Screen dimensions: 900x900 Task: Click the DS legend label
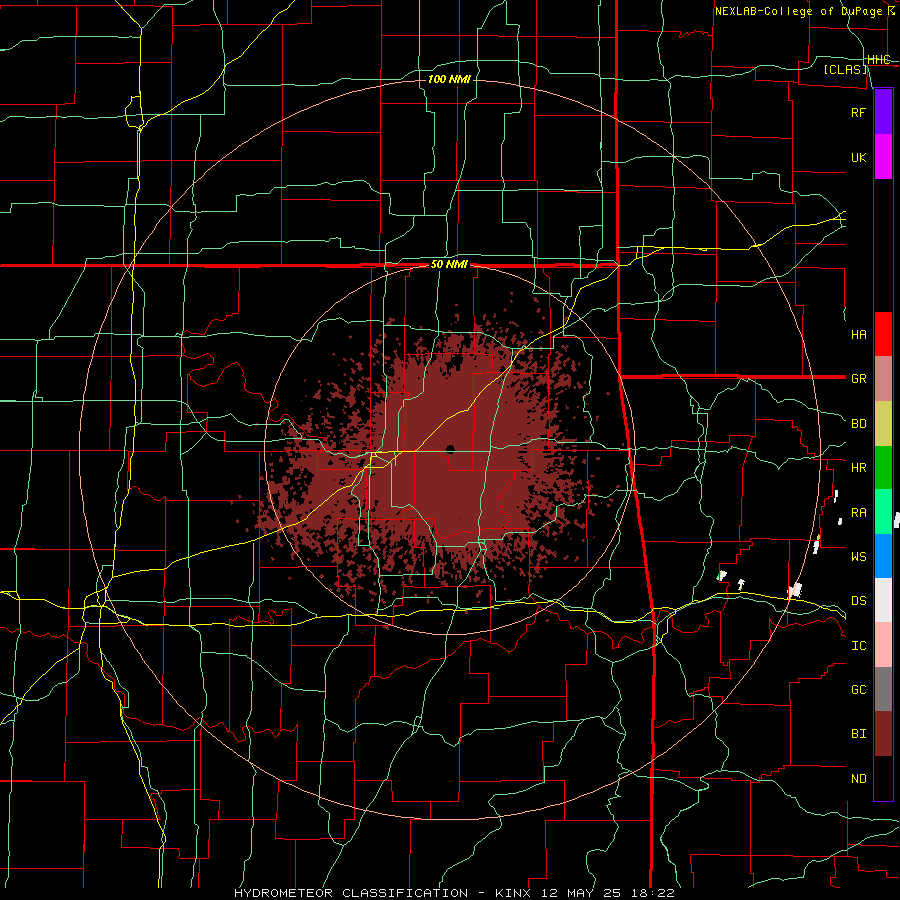859,601
